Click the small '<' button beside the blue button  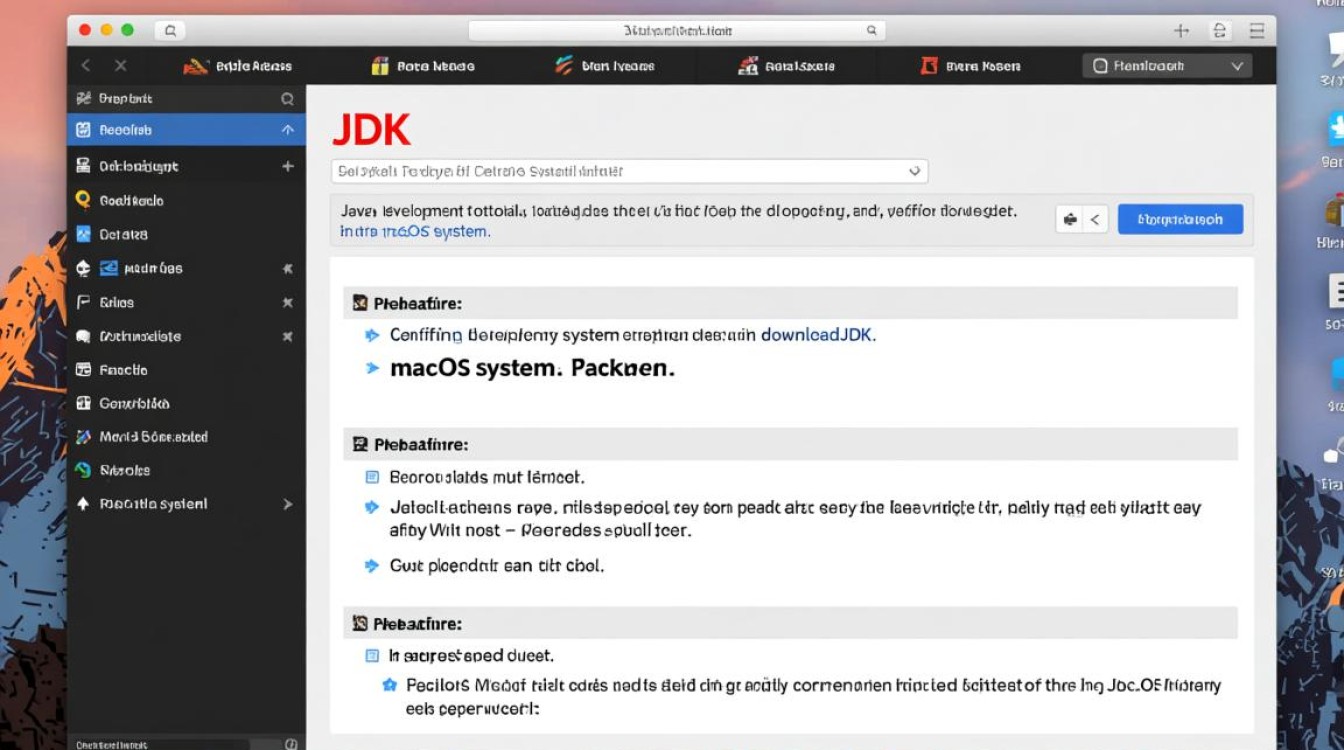pyautogui.click(x=1094, y=219)
